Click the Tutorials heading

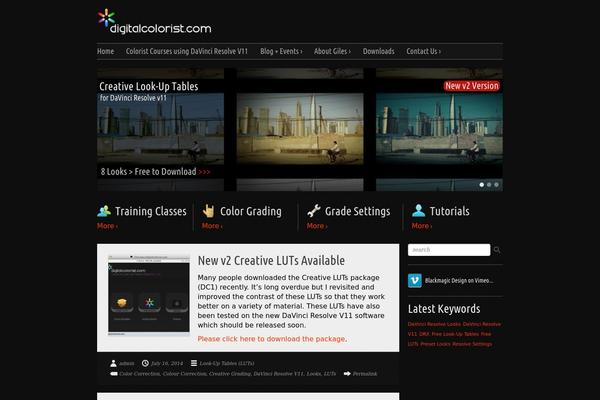click(449, 211)
